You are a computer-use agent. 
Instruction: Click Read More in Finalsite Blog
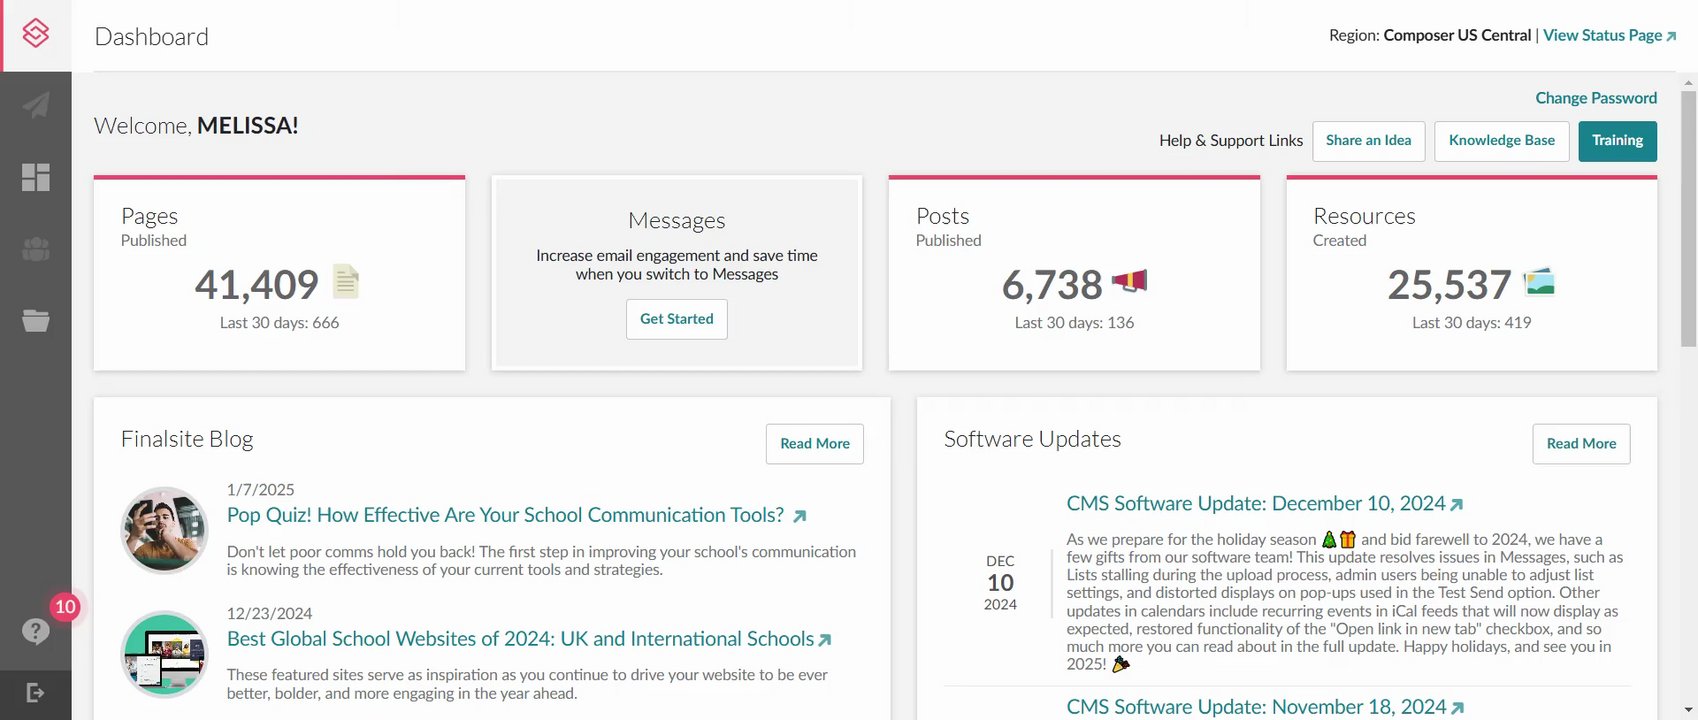click(x=814, y=444)
